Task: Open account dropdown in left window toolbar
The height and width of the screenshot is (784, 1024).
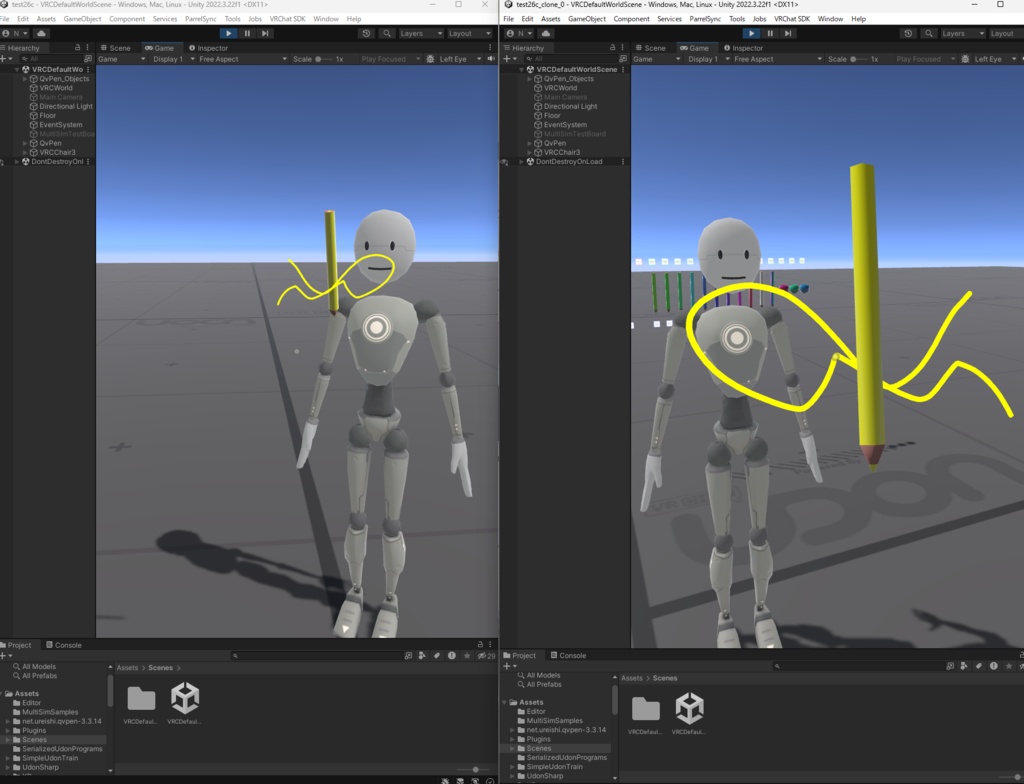Action: point(15,33)
